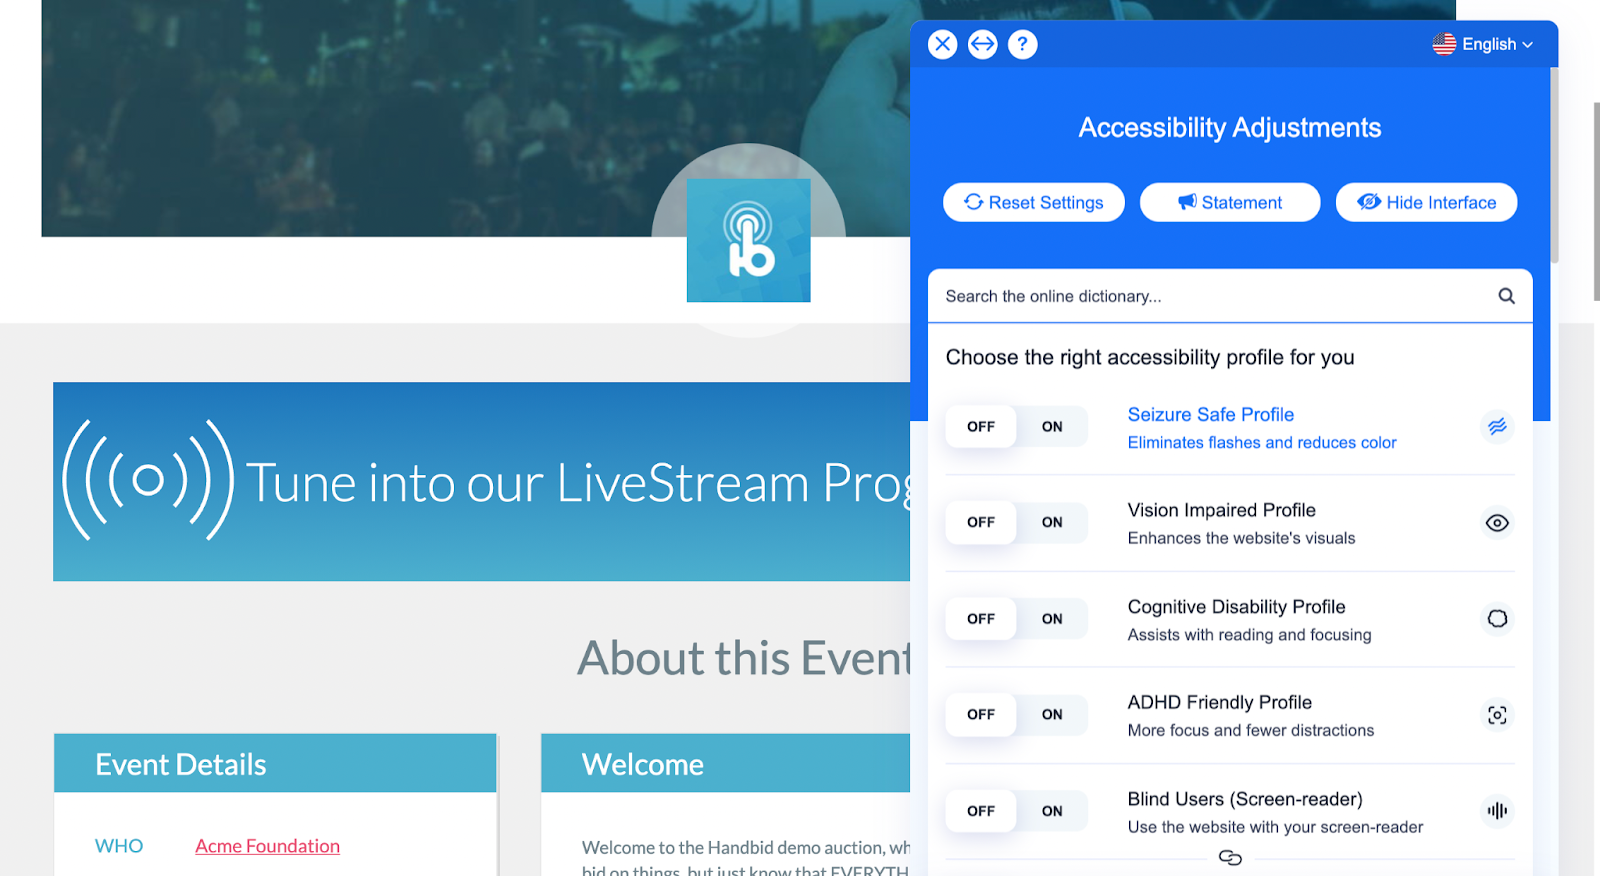The image size is (1600, 876).
Task: Click the reposition panel arrows icon
Action: (983, 44)
